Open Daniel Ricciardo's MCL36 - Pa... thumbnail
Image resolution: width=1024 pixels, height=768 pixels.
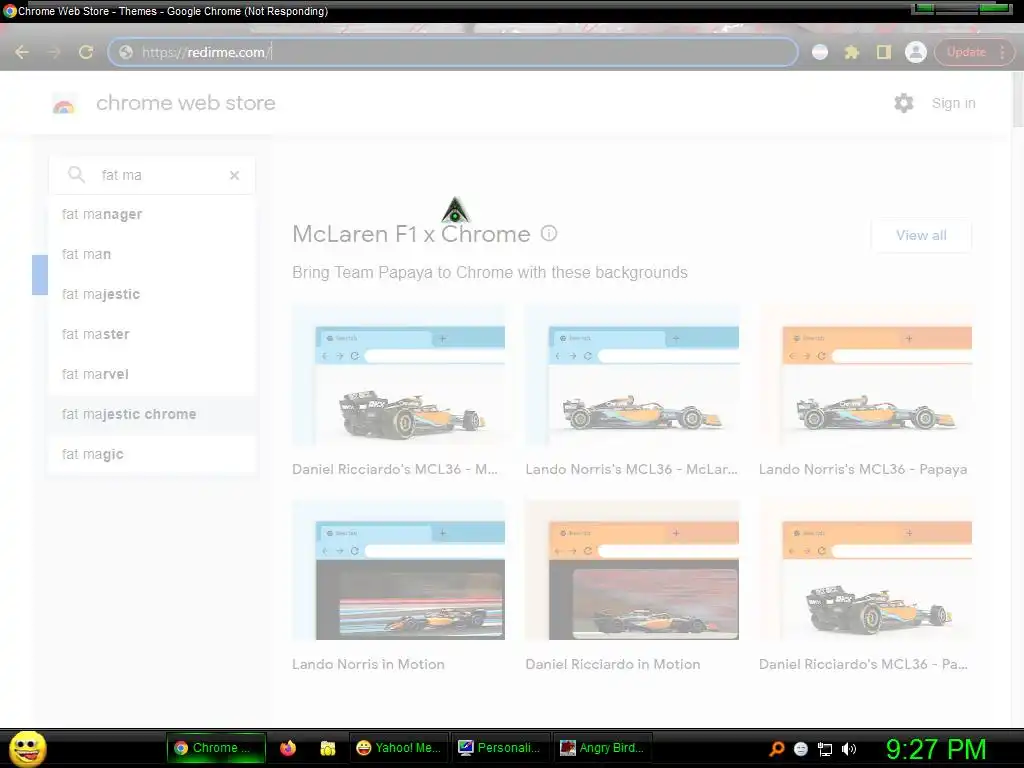[865, 571]
